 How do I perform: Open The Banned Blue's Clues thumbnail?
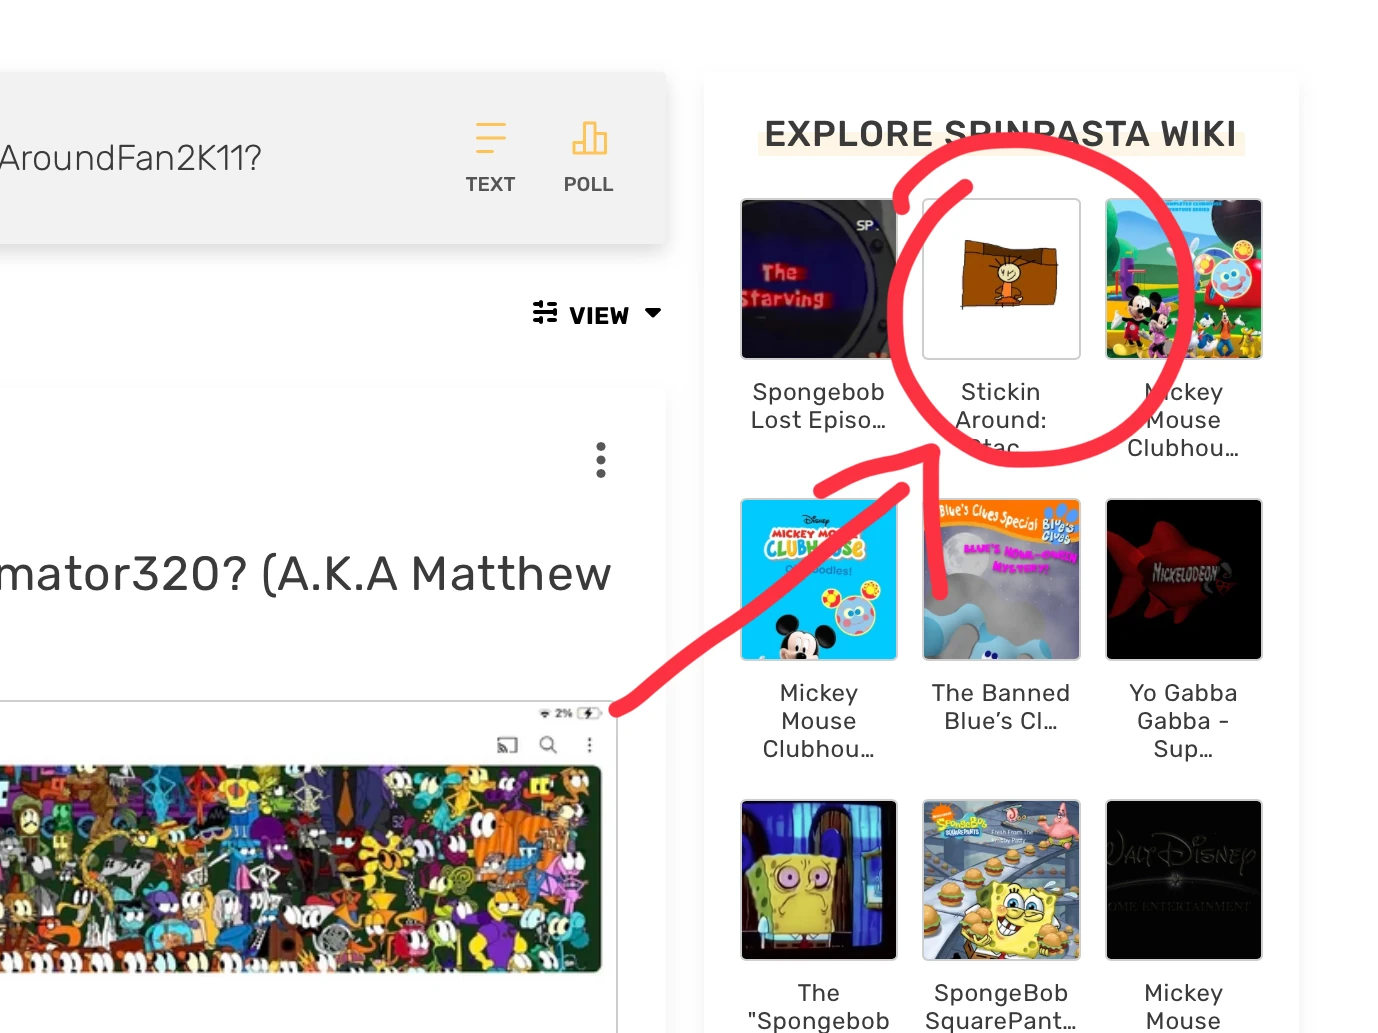(1001, 580)
